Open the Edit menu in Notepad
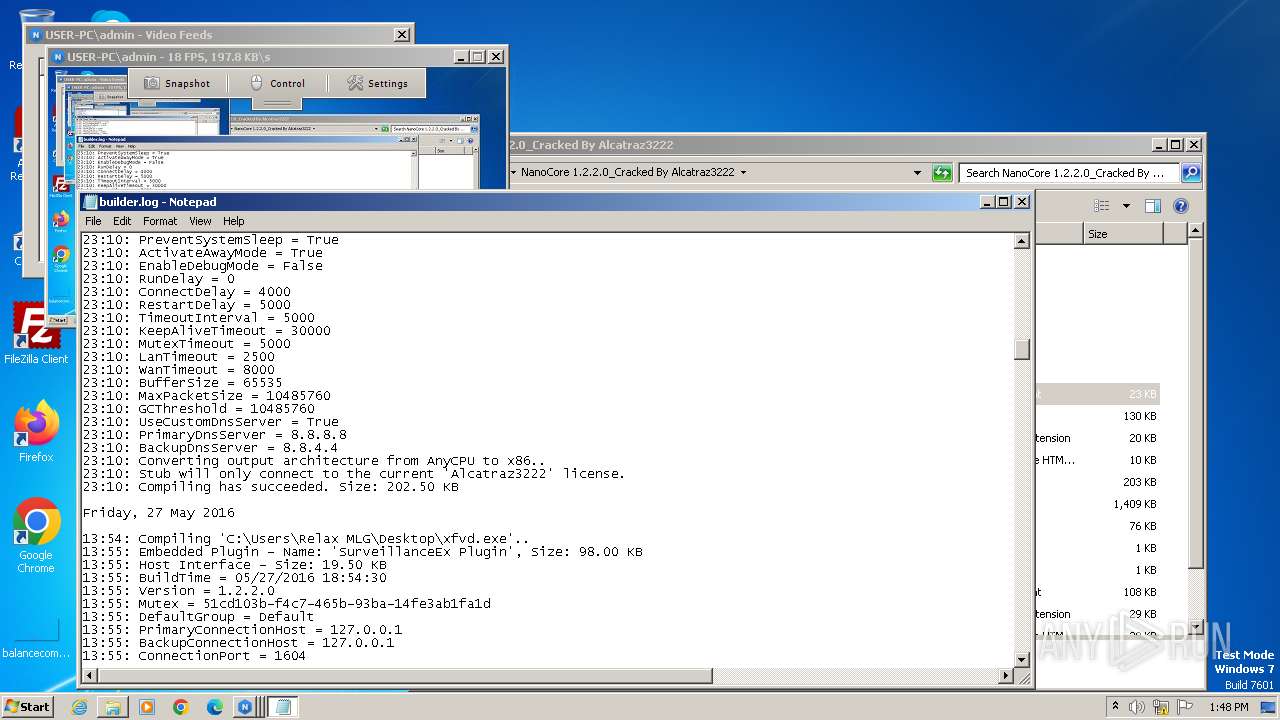Screen dimensions: 1280x720 coord(122,221)
